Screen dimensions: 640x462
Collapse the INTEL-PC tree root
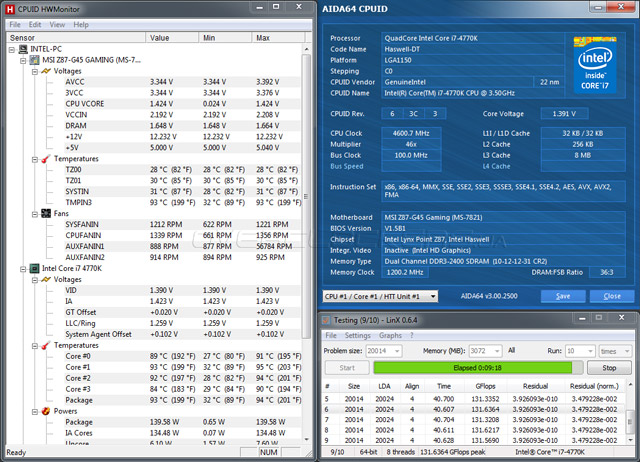(x=10, y=48)
